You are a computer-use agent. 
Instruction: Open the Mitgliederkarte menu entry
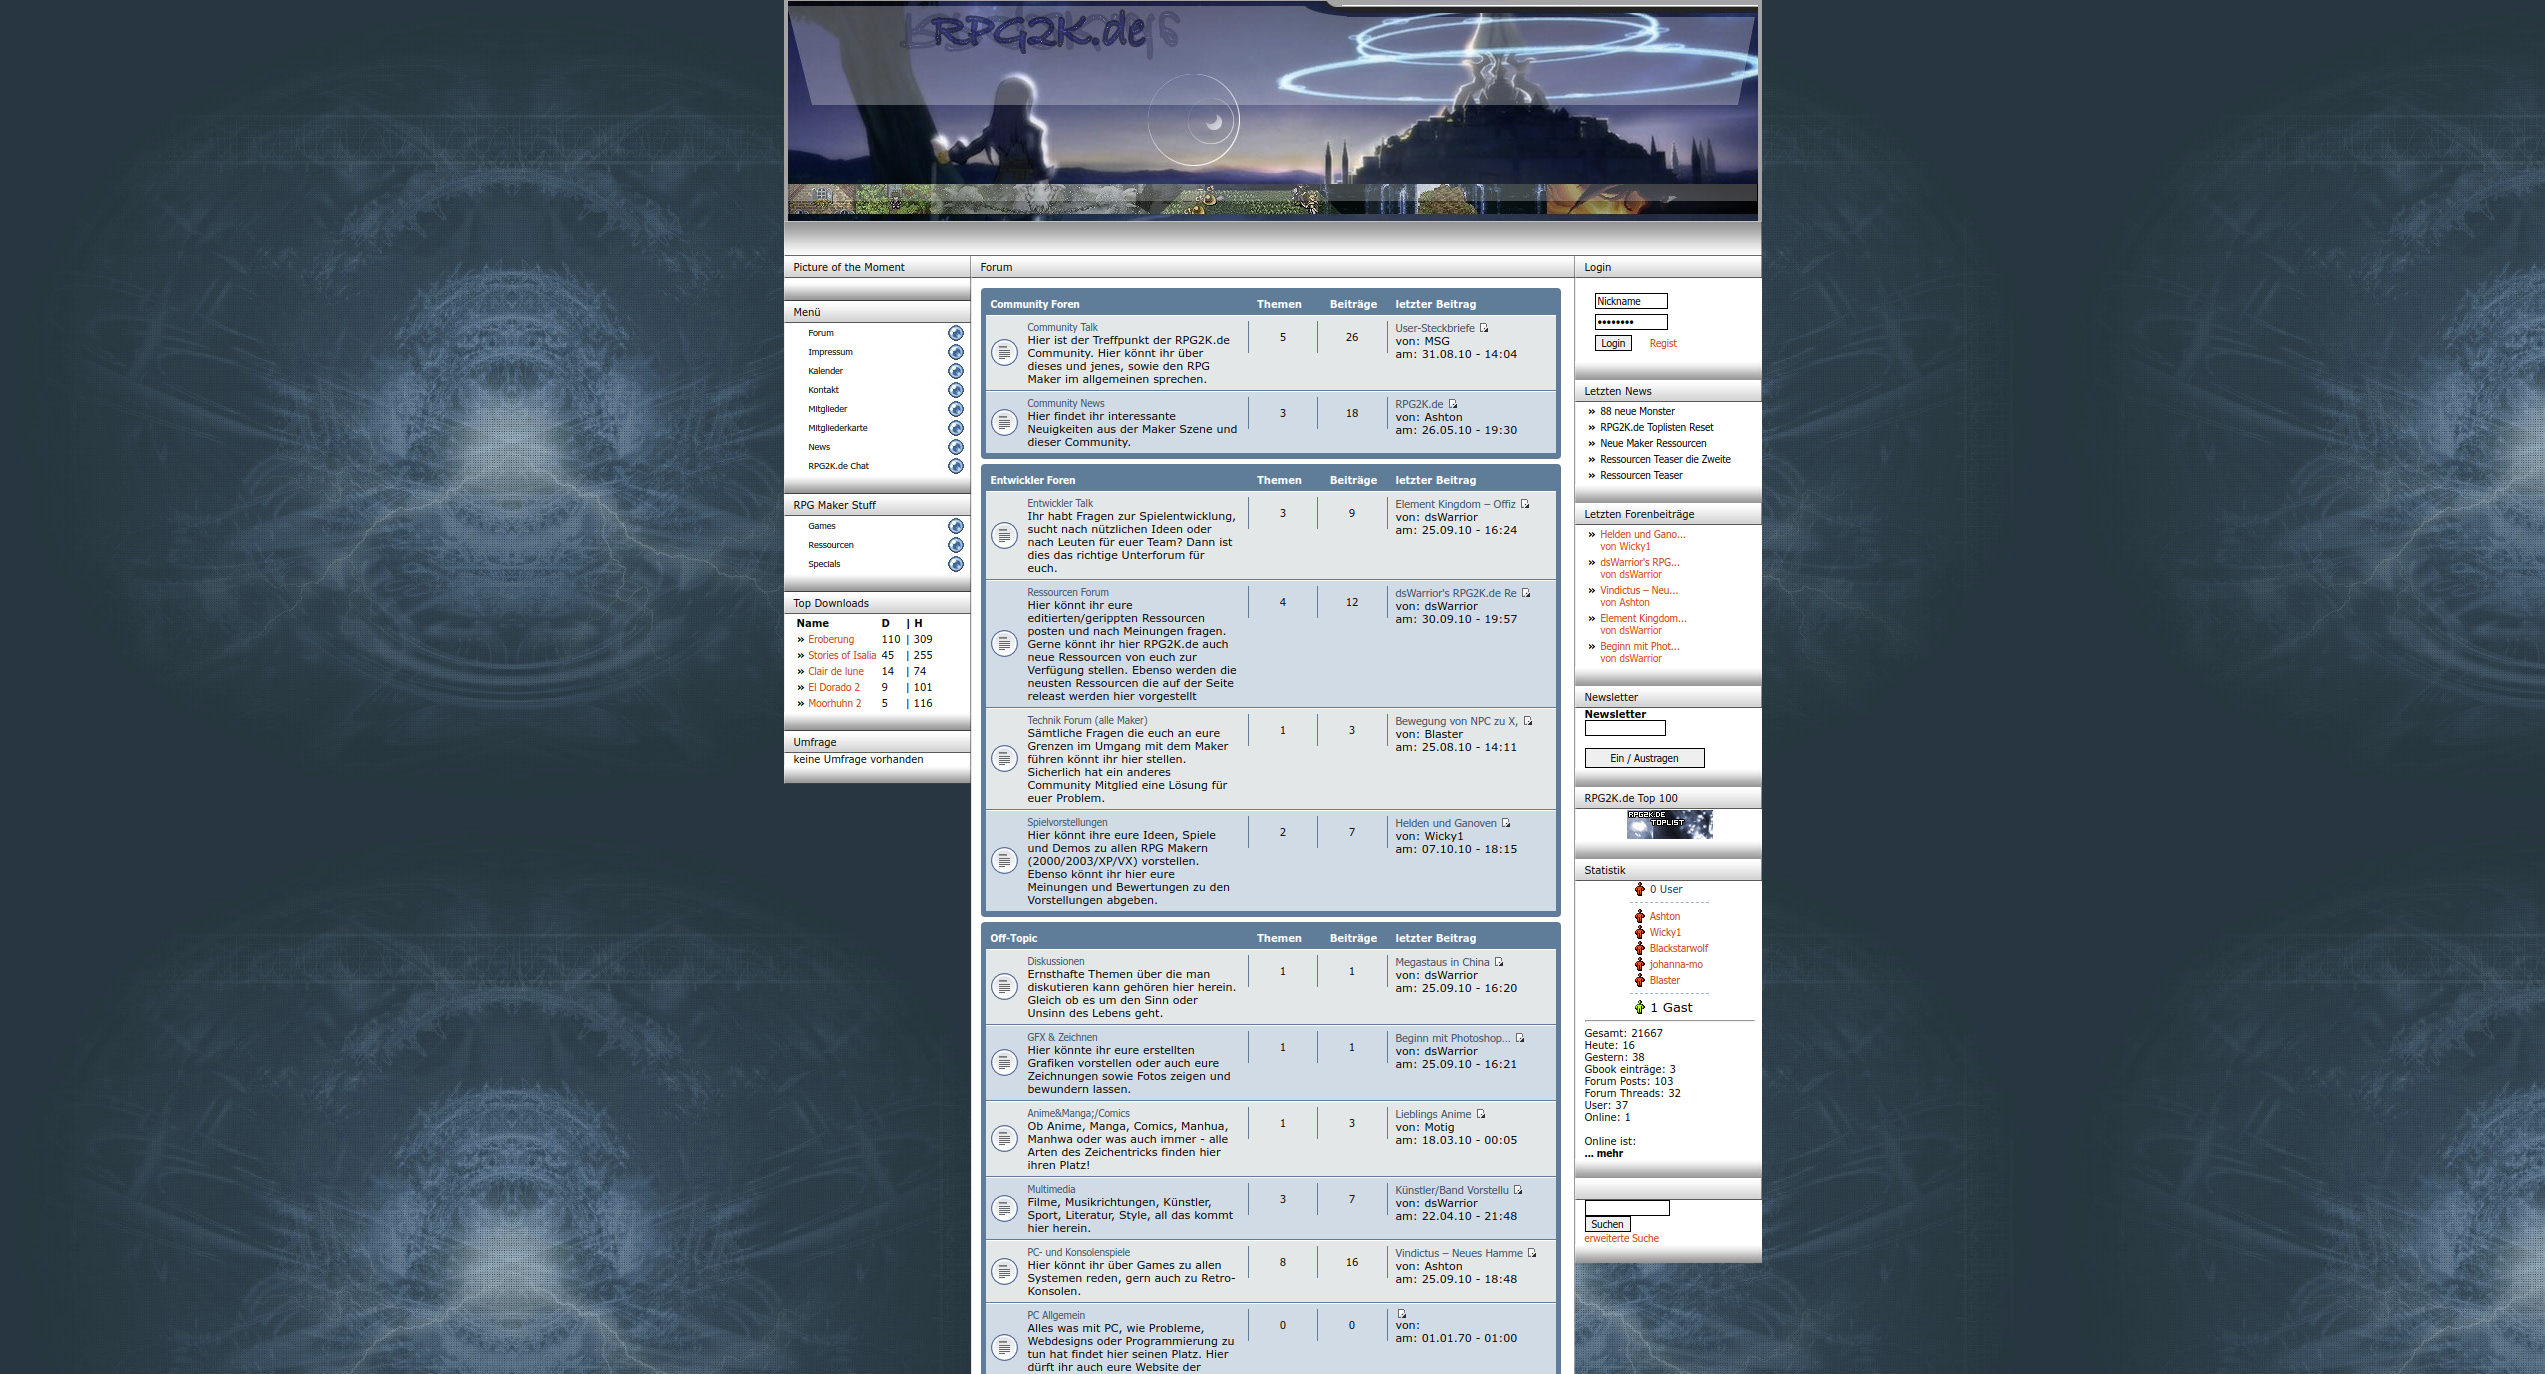pos(837,428)
